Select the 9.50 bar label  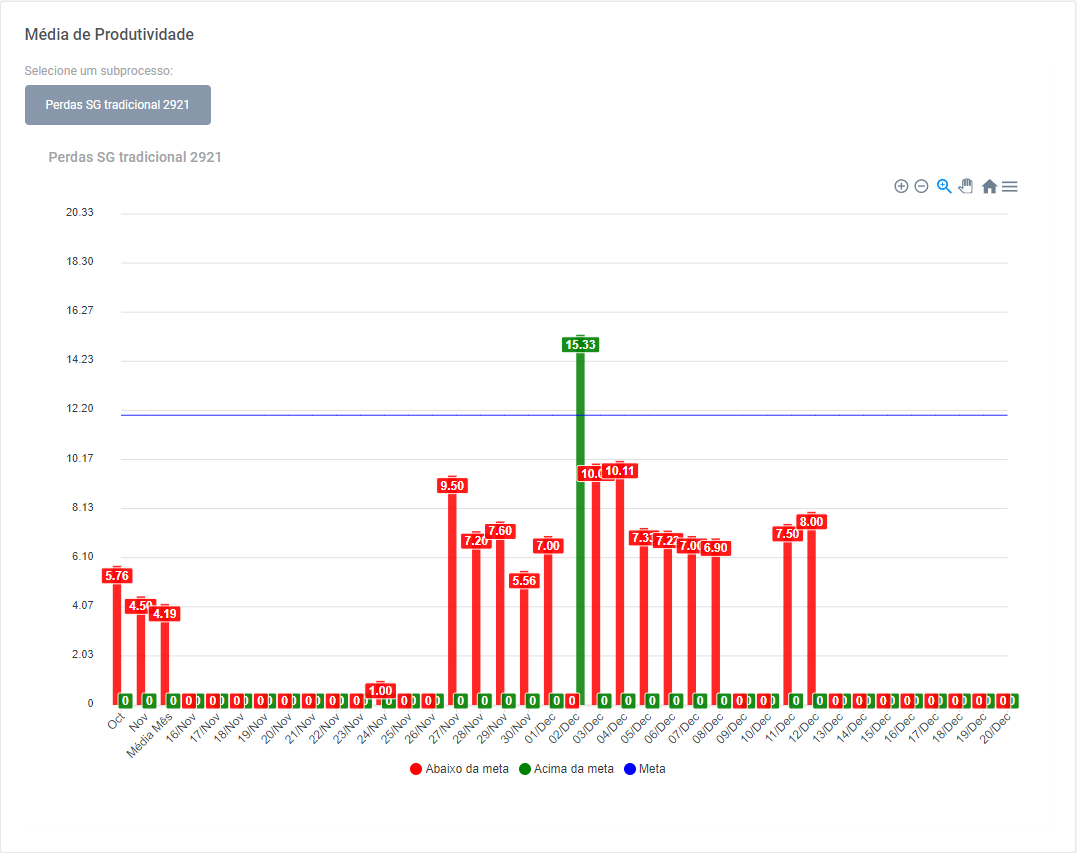coord(452,486)
